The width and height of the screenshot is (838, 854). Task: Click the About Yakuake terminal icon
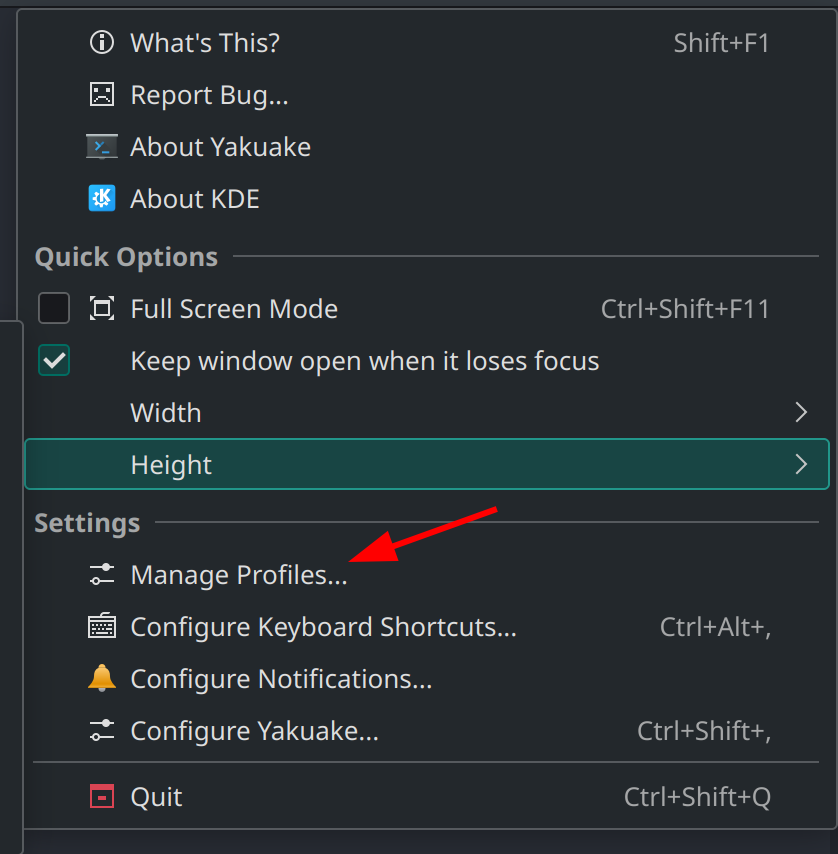(x=102, y=147)
